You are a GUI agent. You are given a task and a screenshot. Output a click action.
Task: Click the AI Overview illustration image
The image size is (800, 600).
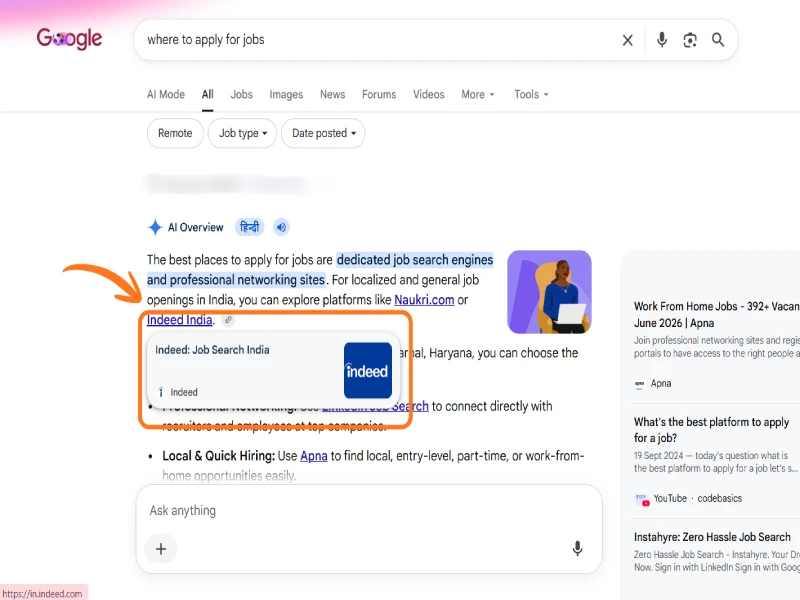[x=549, y=292]
